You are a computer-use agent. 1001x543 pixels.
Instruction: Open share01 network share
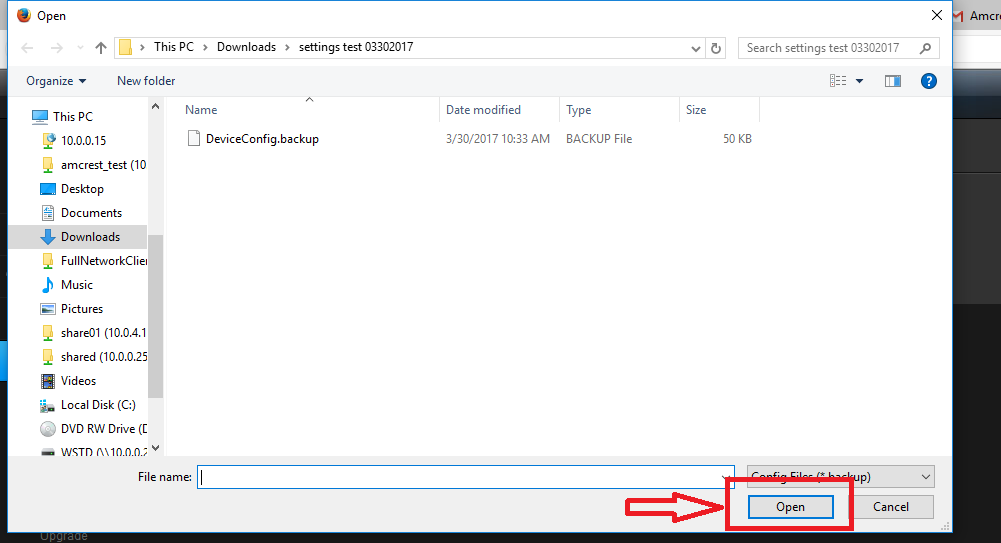click(103, 333)
